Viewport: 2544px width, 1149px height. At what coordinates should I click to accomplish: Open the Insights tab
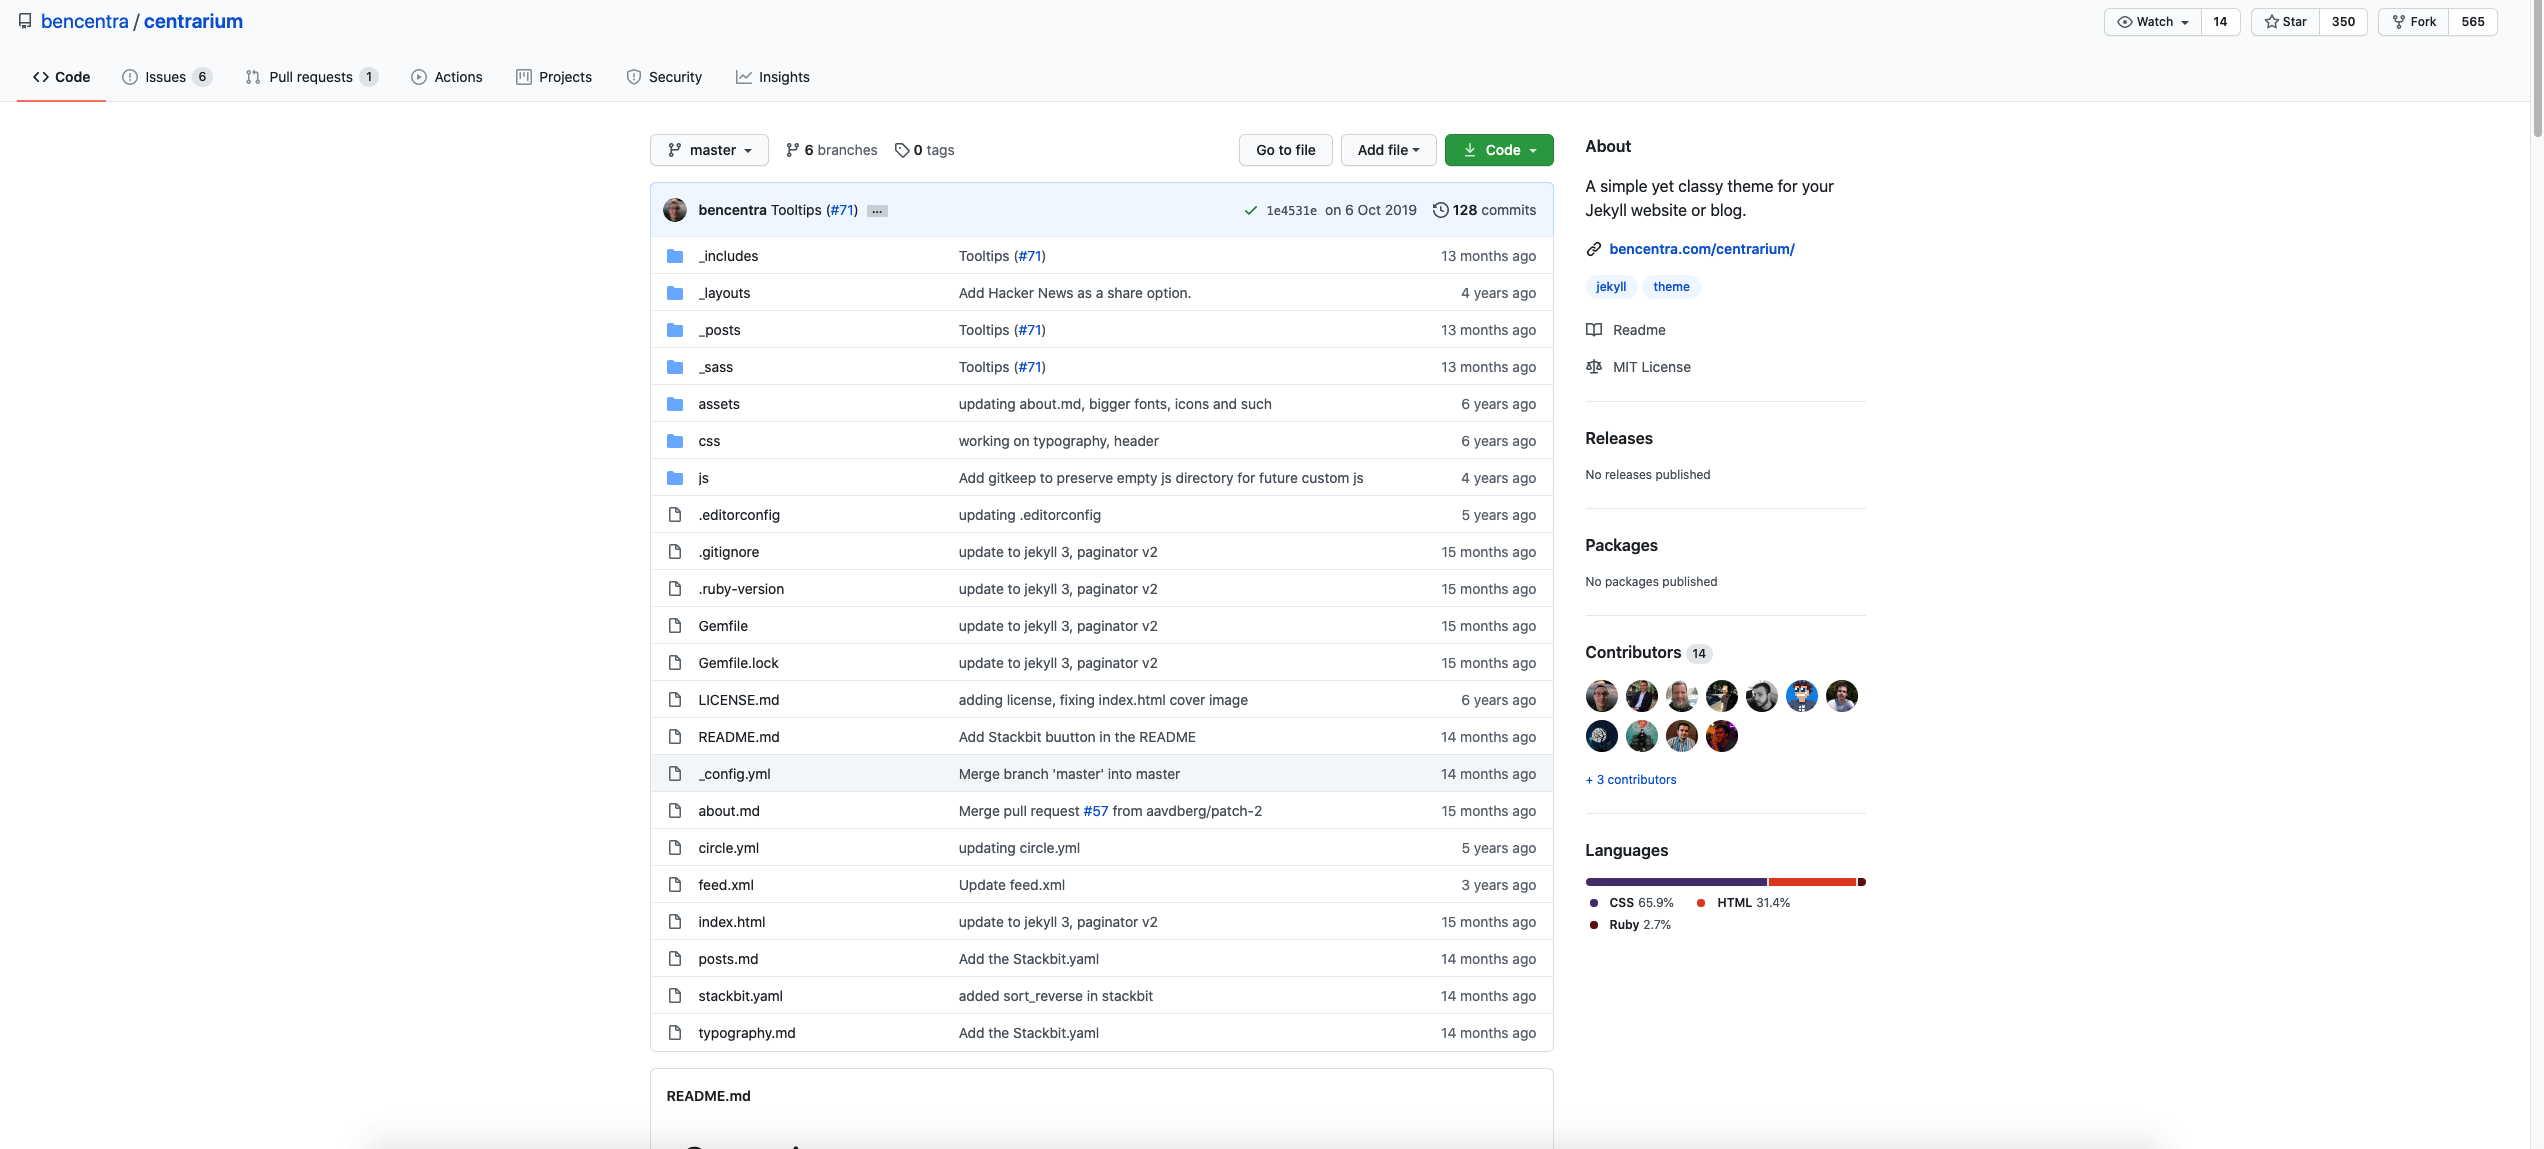(773, 77)
